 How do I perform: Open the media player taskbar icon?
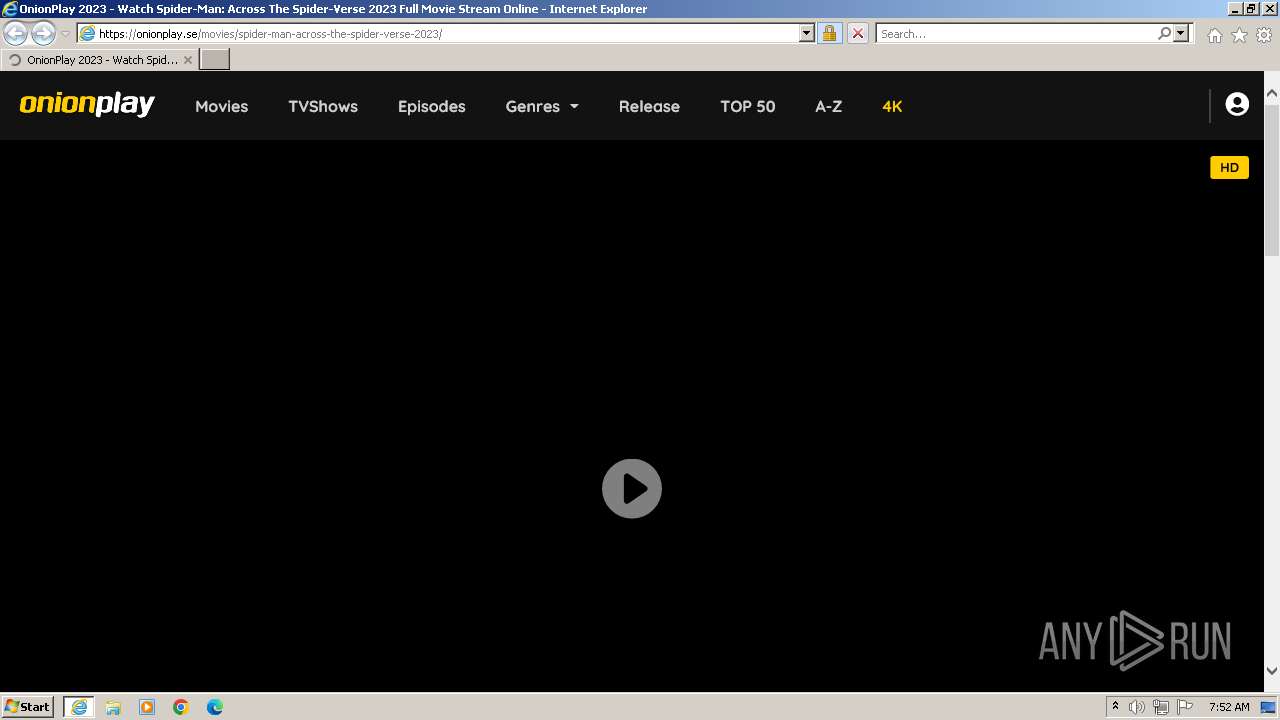click(147, 707)
